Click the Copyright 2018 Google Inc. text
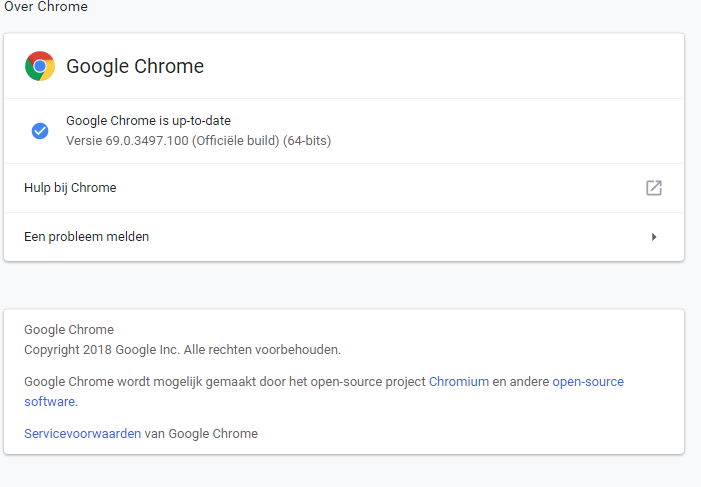 pos(102,350)
